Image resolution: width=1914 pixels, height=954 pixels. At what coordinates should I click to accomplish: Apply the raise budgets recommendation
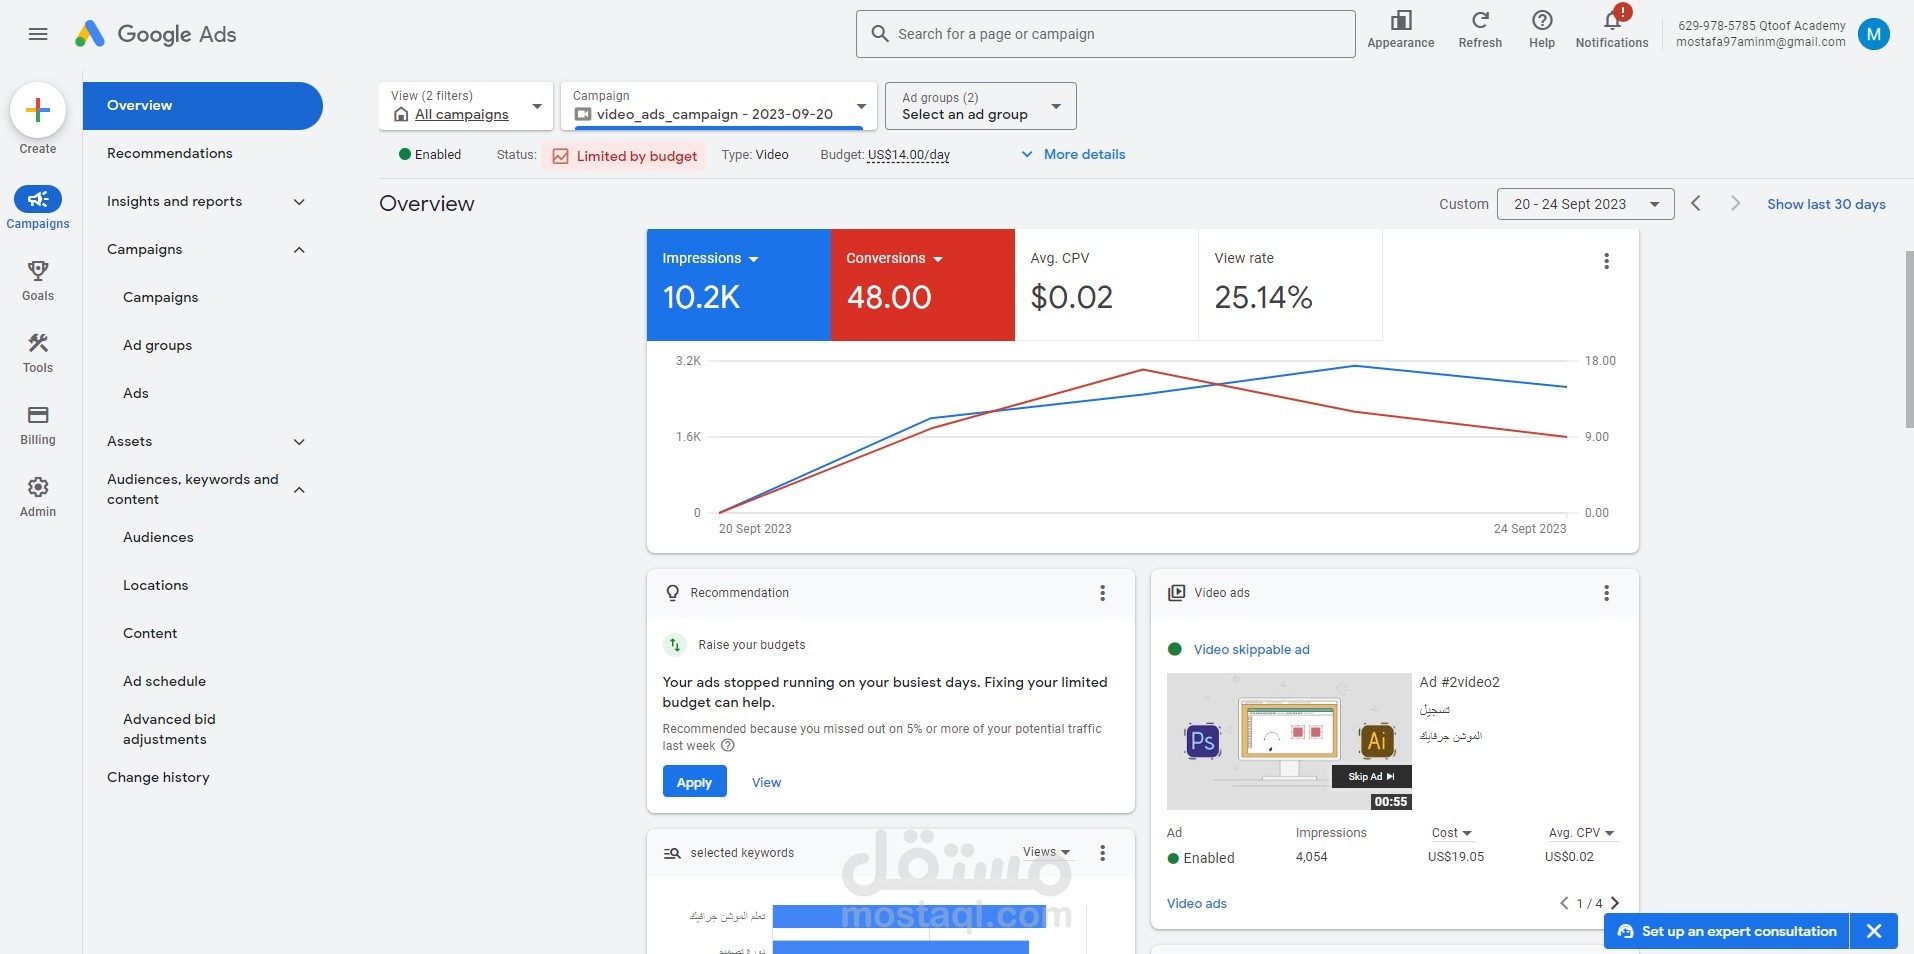coord(694,782)
